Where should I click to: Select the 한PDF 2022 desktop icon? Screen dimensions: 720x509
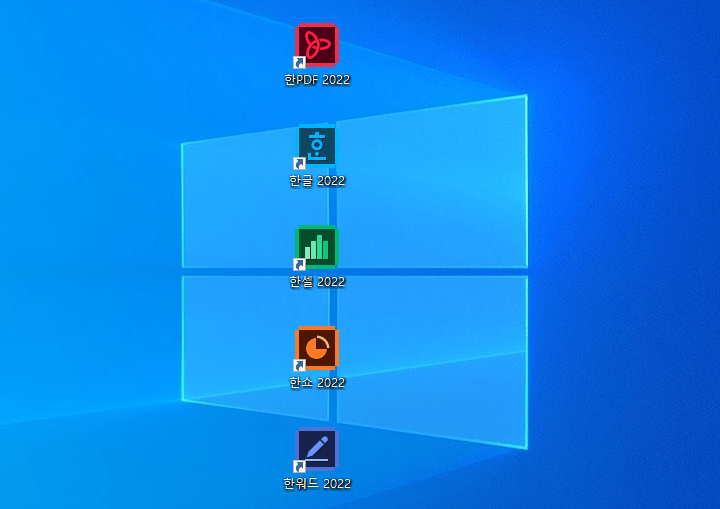click(x=317, y=45)
